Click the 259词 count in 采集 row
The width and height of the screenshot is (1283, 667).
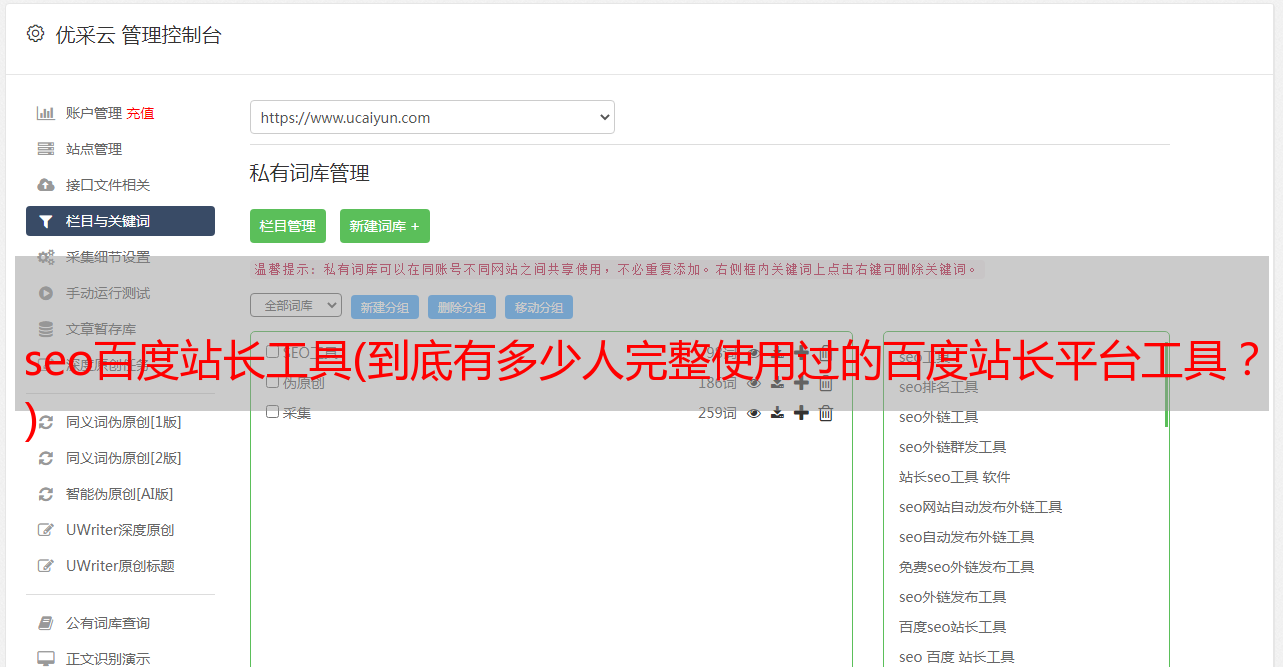point(717,413)
